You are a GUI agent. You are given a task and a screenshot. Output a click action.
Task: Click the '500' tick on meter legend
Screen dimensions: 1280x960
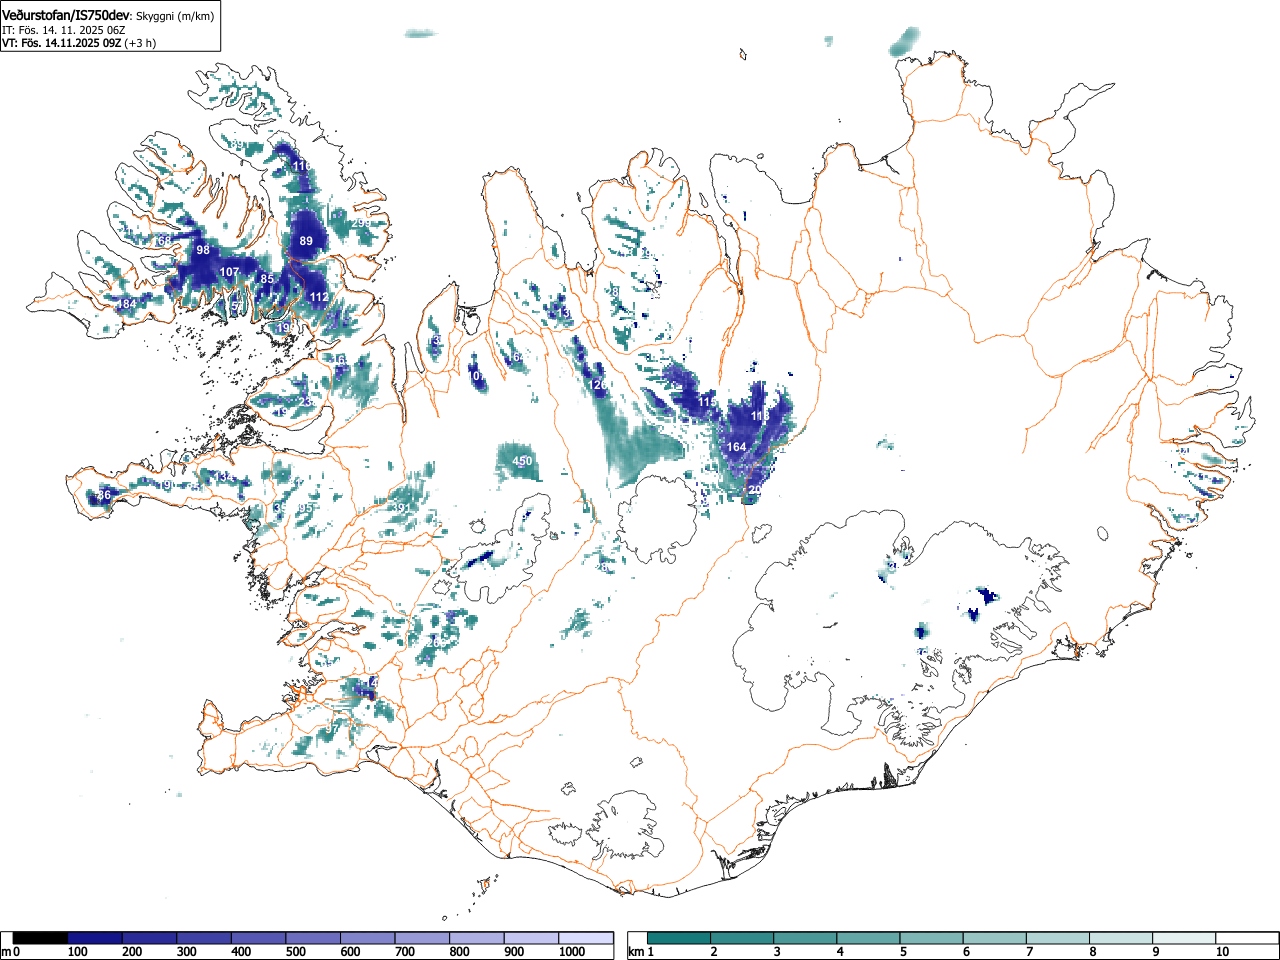(x=295, y=952)
